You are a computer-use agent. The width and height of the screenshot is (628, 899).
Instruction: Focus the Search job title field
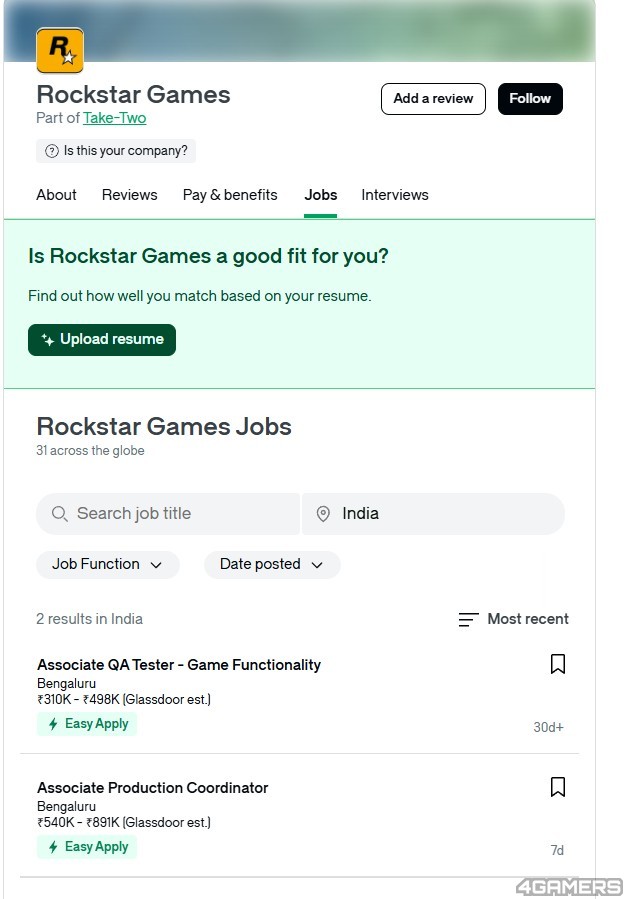click(180, 514)
